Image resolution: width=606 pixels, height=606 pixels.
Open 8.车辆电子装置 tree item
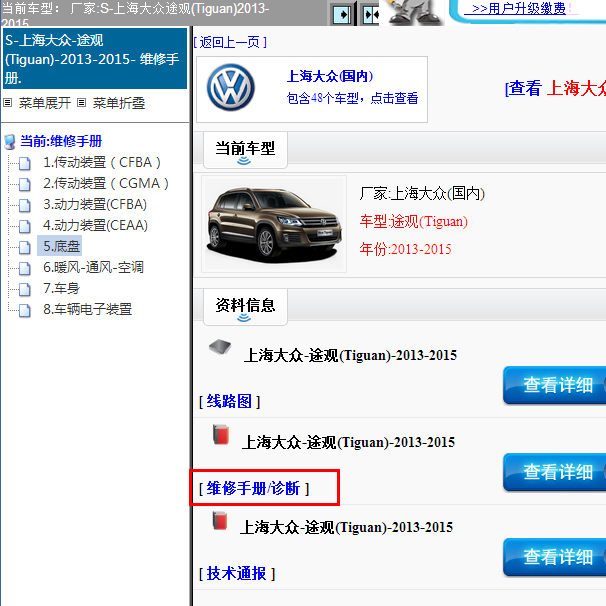(x=87, y=309)
